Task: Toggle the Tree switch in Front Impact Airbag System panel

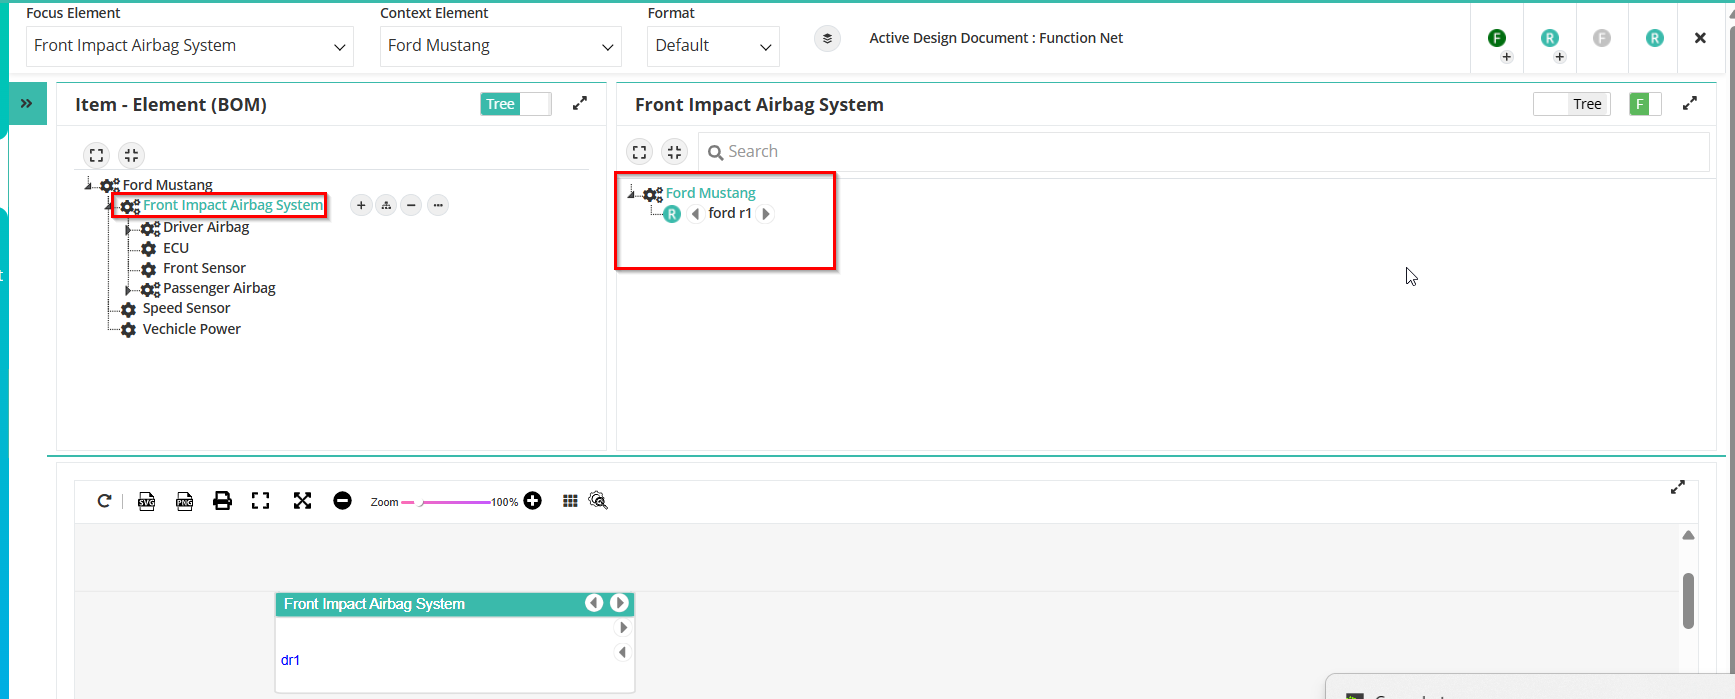Action: point(1572,104)
